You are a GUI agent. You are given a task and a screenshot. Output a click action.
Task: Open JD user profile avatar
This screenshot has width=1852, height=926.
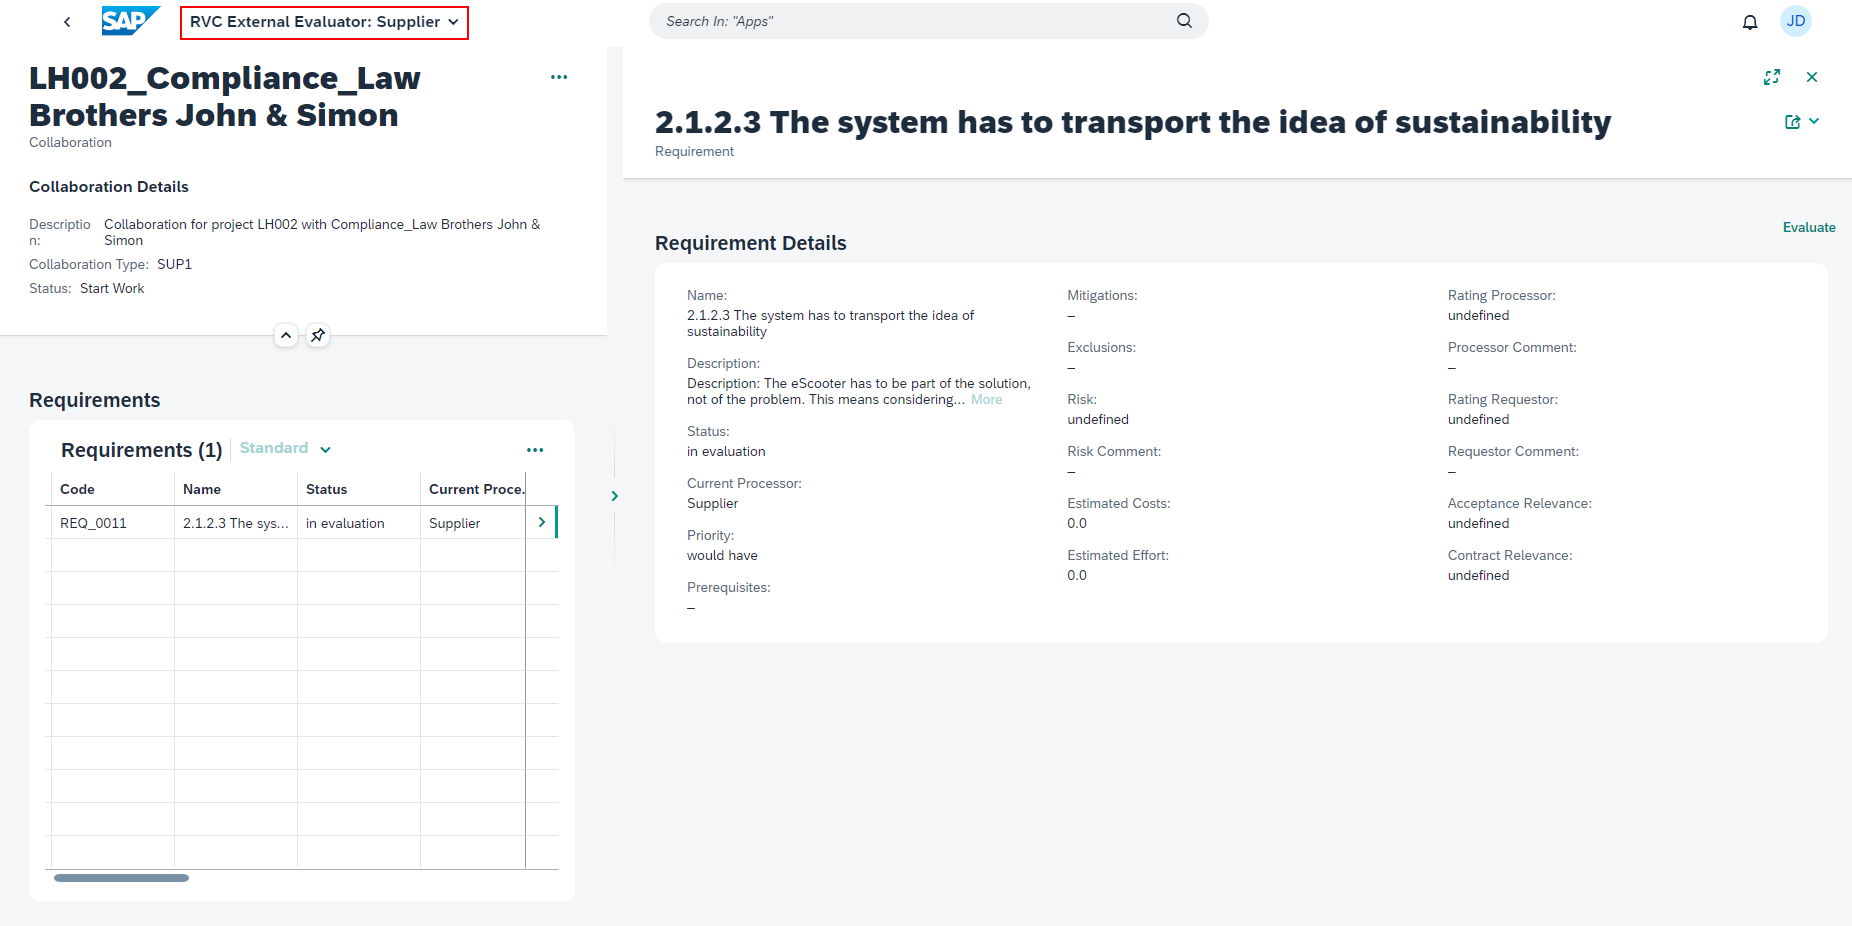pos(1796,21)
